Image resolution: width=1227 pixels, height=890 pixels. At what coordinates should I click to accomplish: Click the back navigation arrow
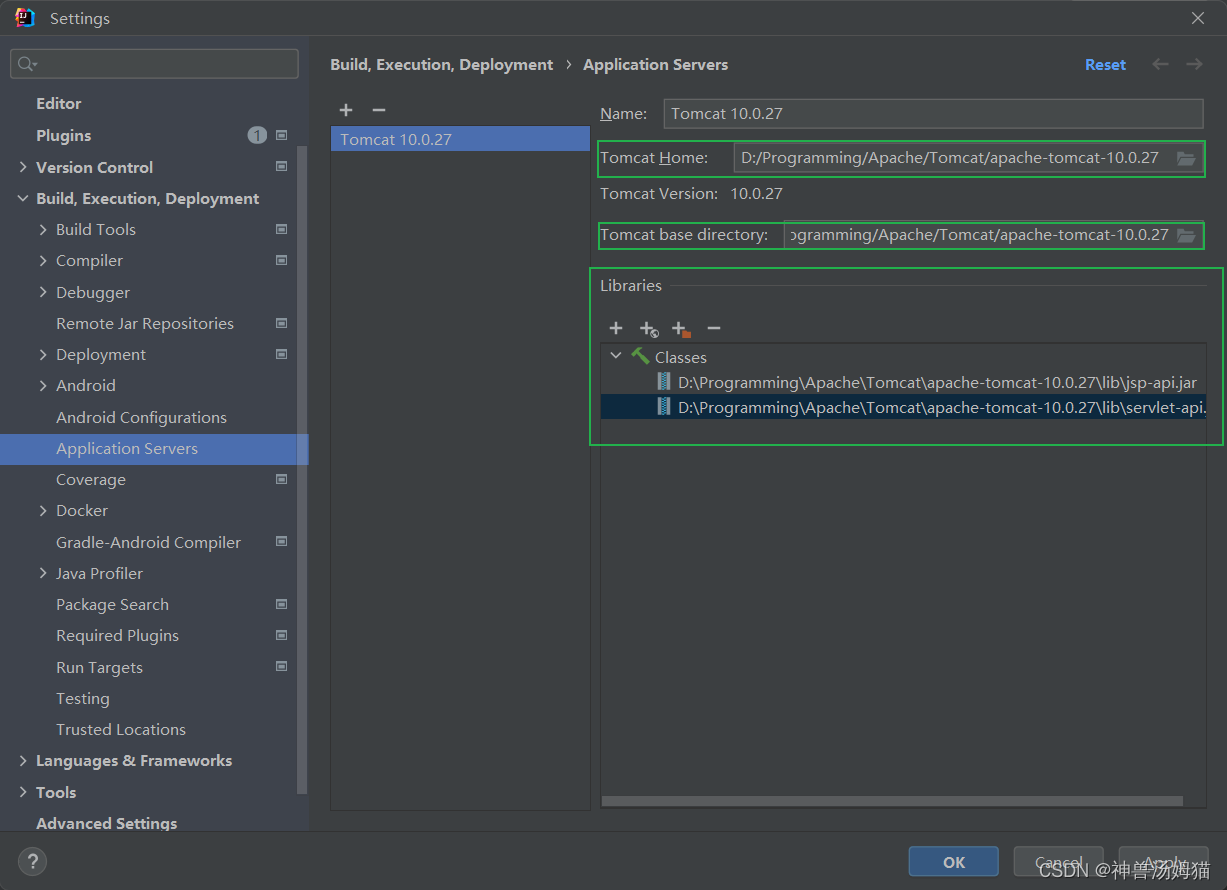click(x=1160, y=64)
